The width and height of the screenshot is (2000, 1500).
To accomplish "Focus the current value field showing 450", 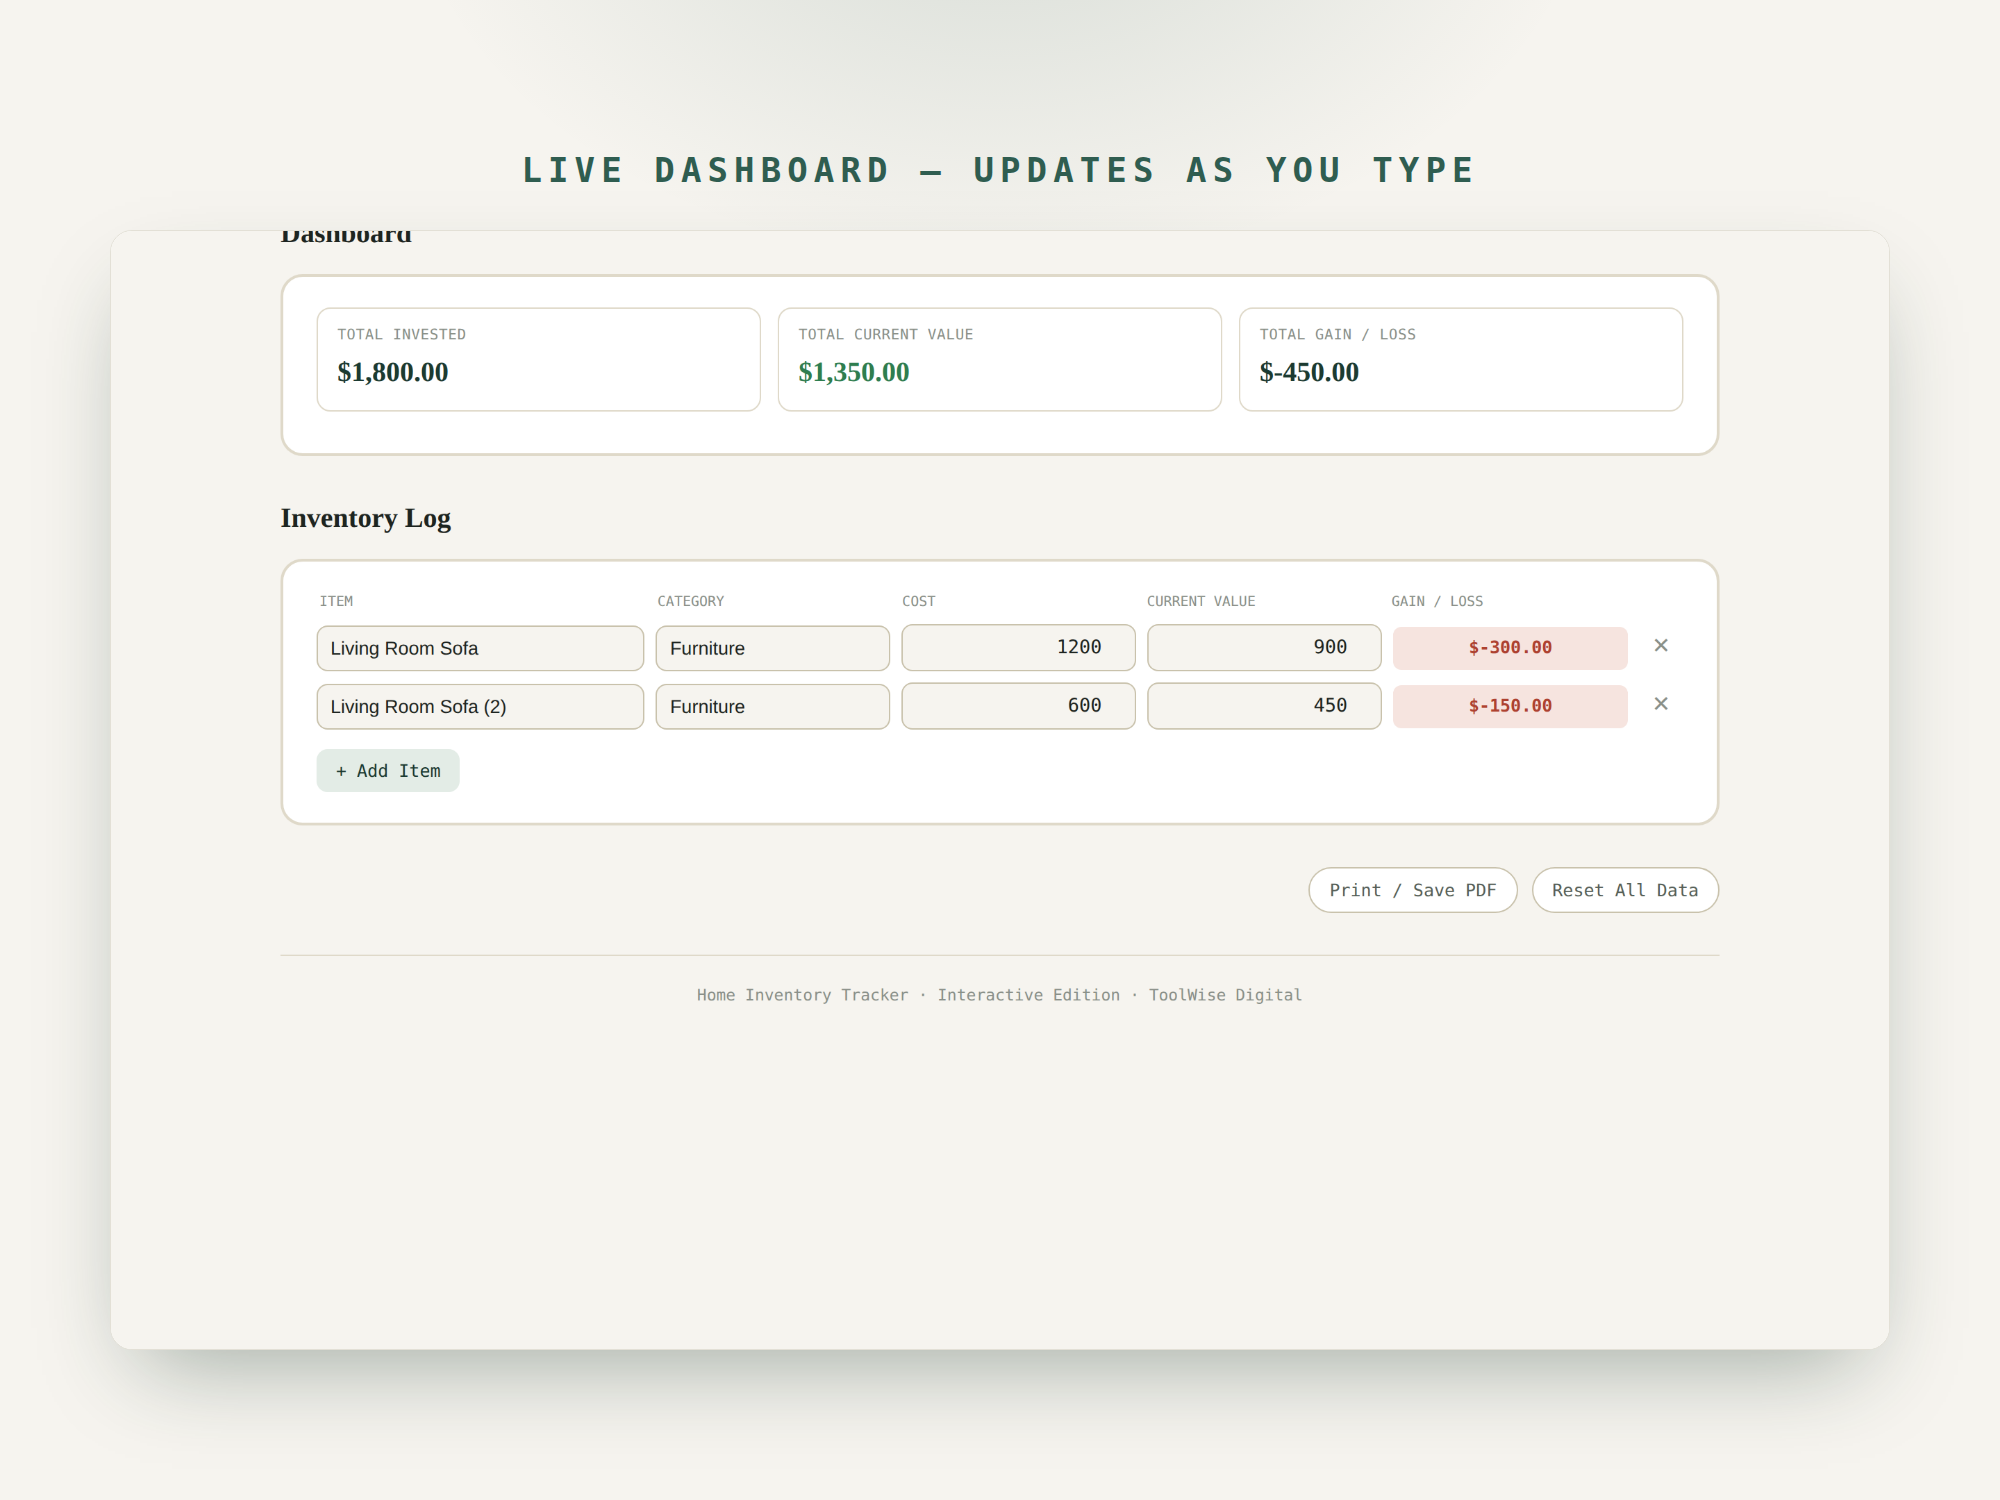I will pyautogui.click(x=1264, y=706).
